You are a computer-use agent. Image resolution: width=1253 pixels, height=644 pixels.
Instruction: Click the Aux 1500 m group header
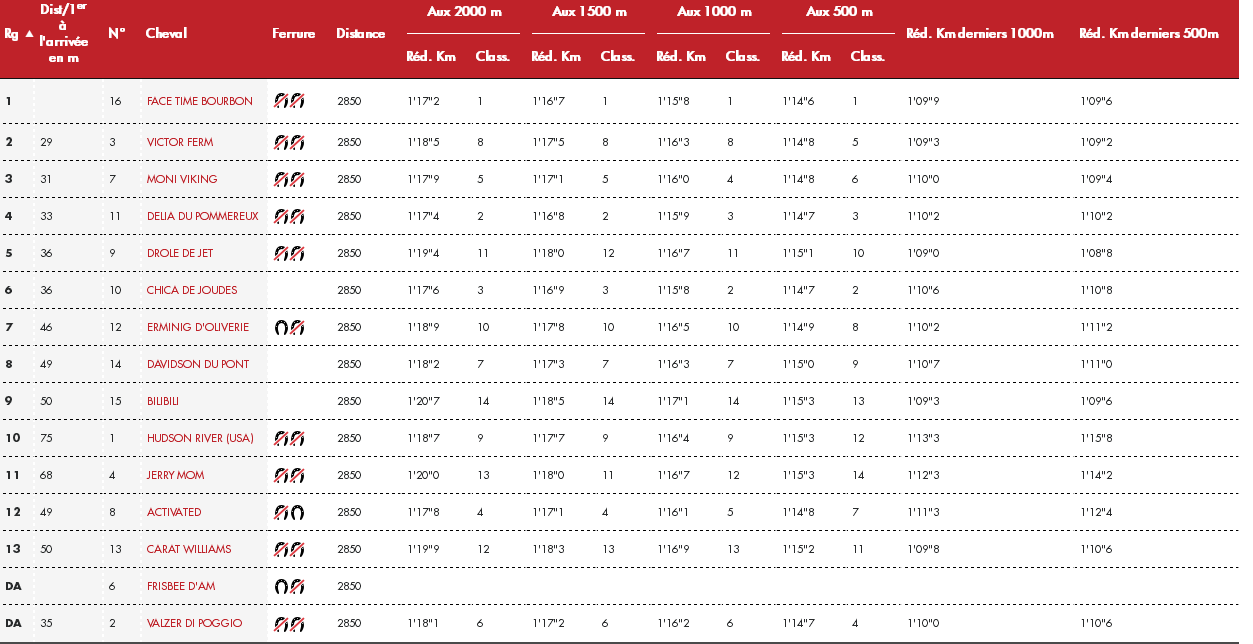pos(589,12)
